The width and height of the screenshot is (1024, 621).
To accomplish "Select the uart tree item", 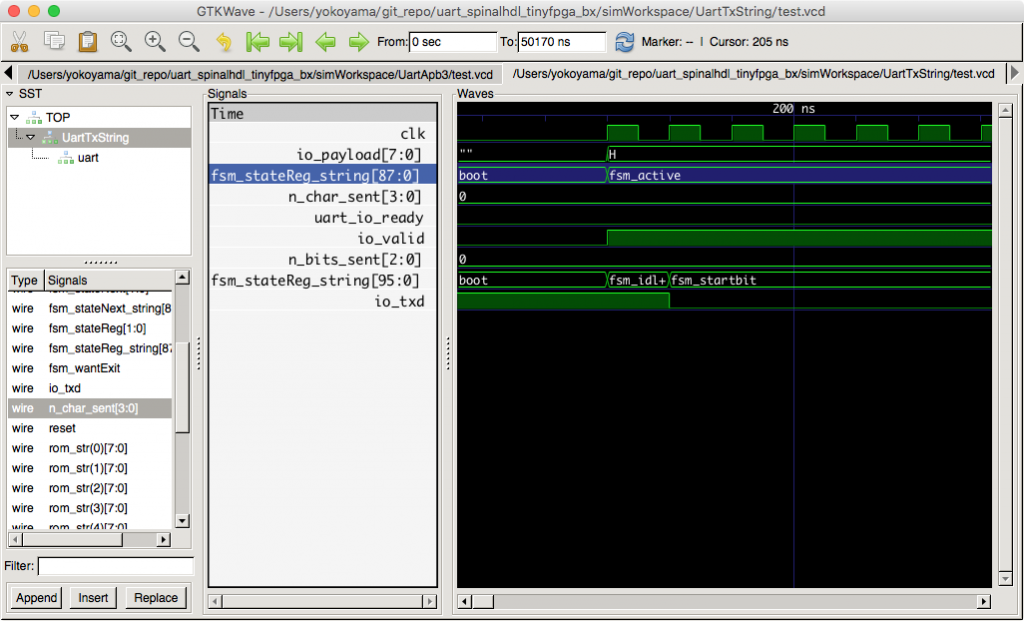I will point(88,157).
